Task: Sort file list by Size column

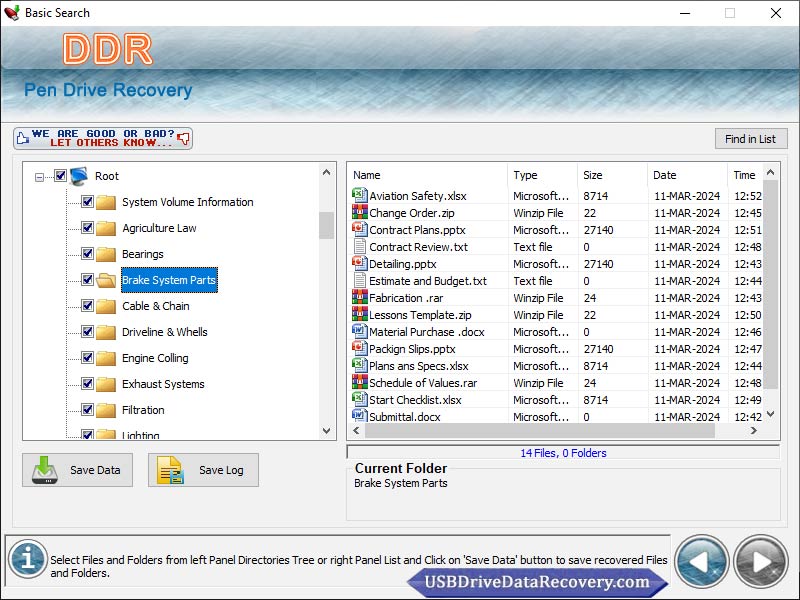Action: pos(613,175)
